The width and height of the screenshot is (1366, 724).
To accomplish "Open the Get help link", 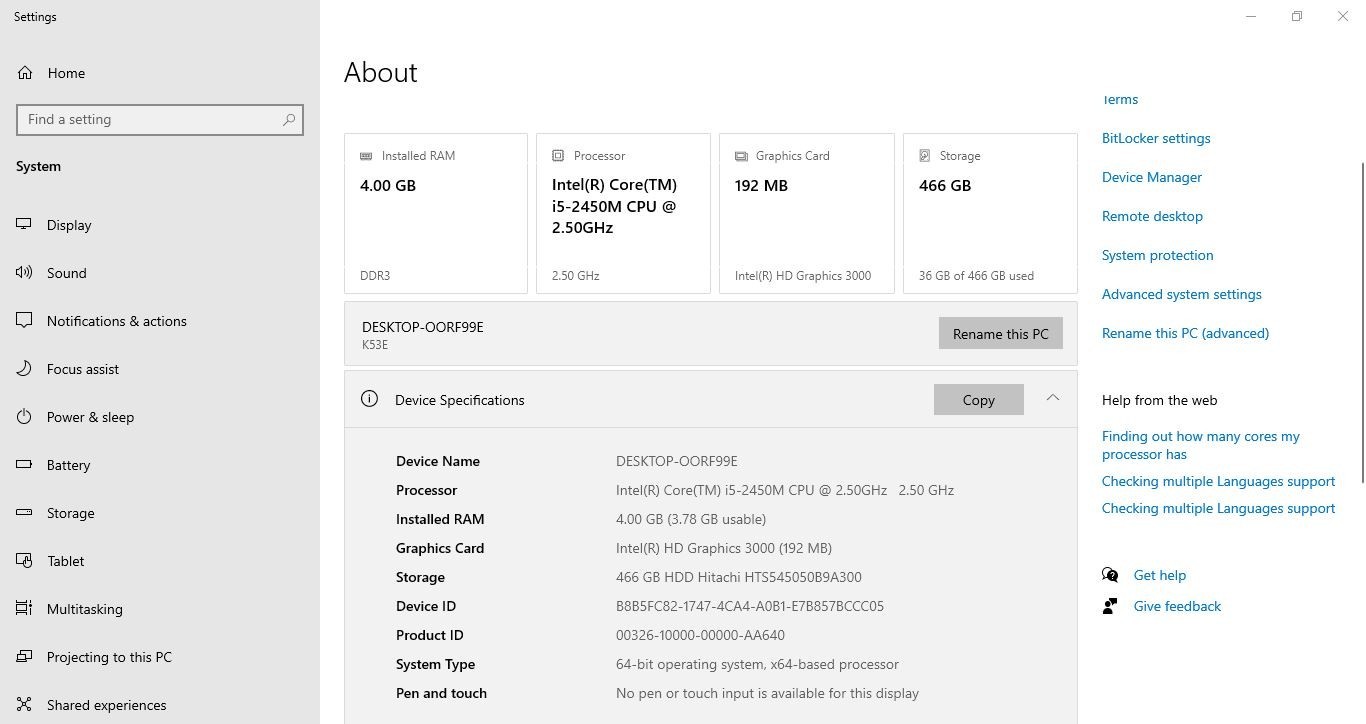I will (1159, 575).
